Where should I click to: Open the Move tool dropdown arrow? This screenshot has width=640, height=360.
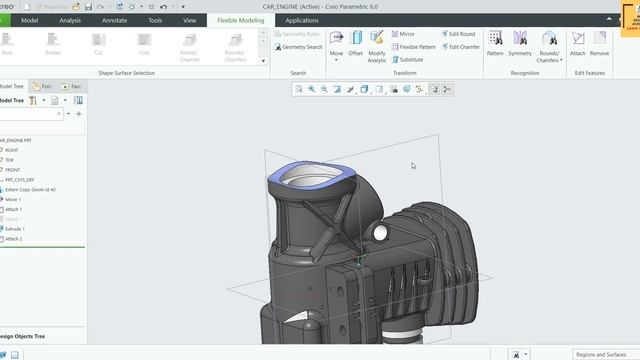pos(336,60)
